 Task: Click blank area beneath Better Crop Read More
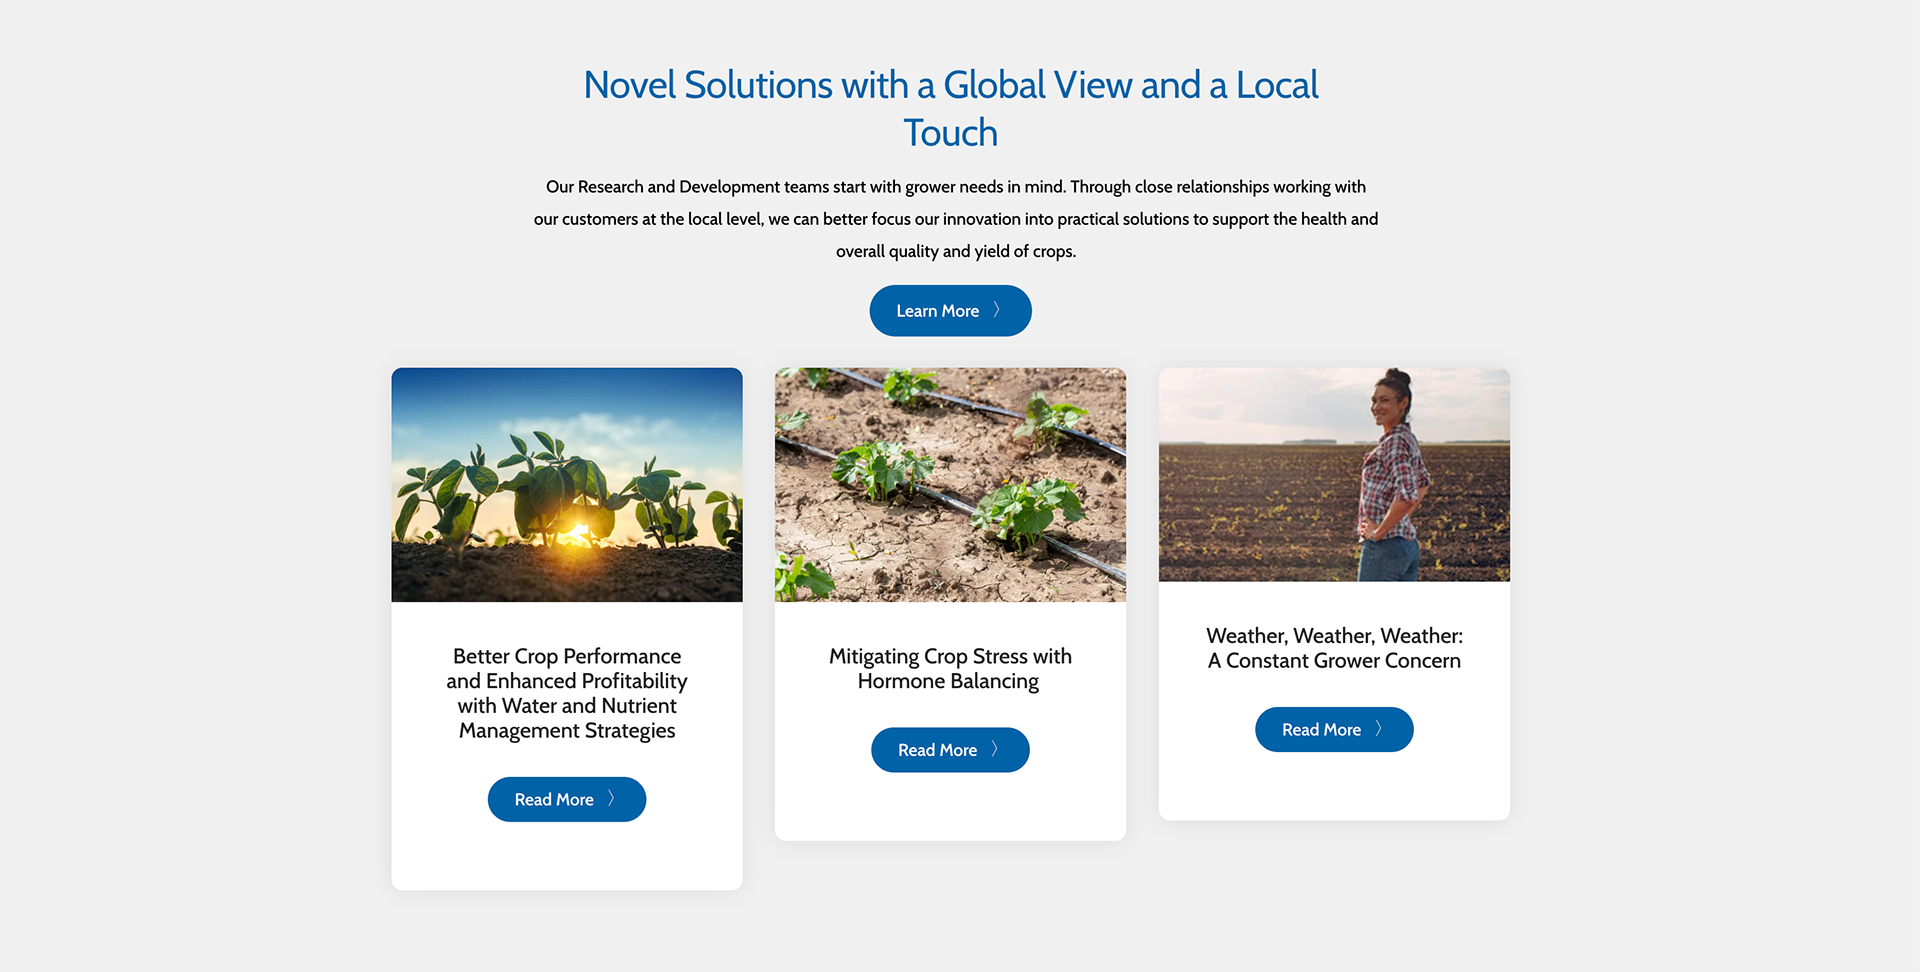(x=567, y=856)
